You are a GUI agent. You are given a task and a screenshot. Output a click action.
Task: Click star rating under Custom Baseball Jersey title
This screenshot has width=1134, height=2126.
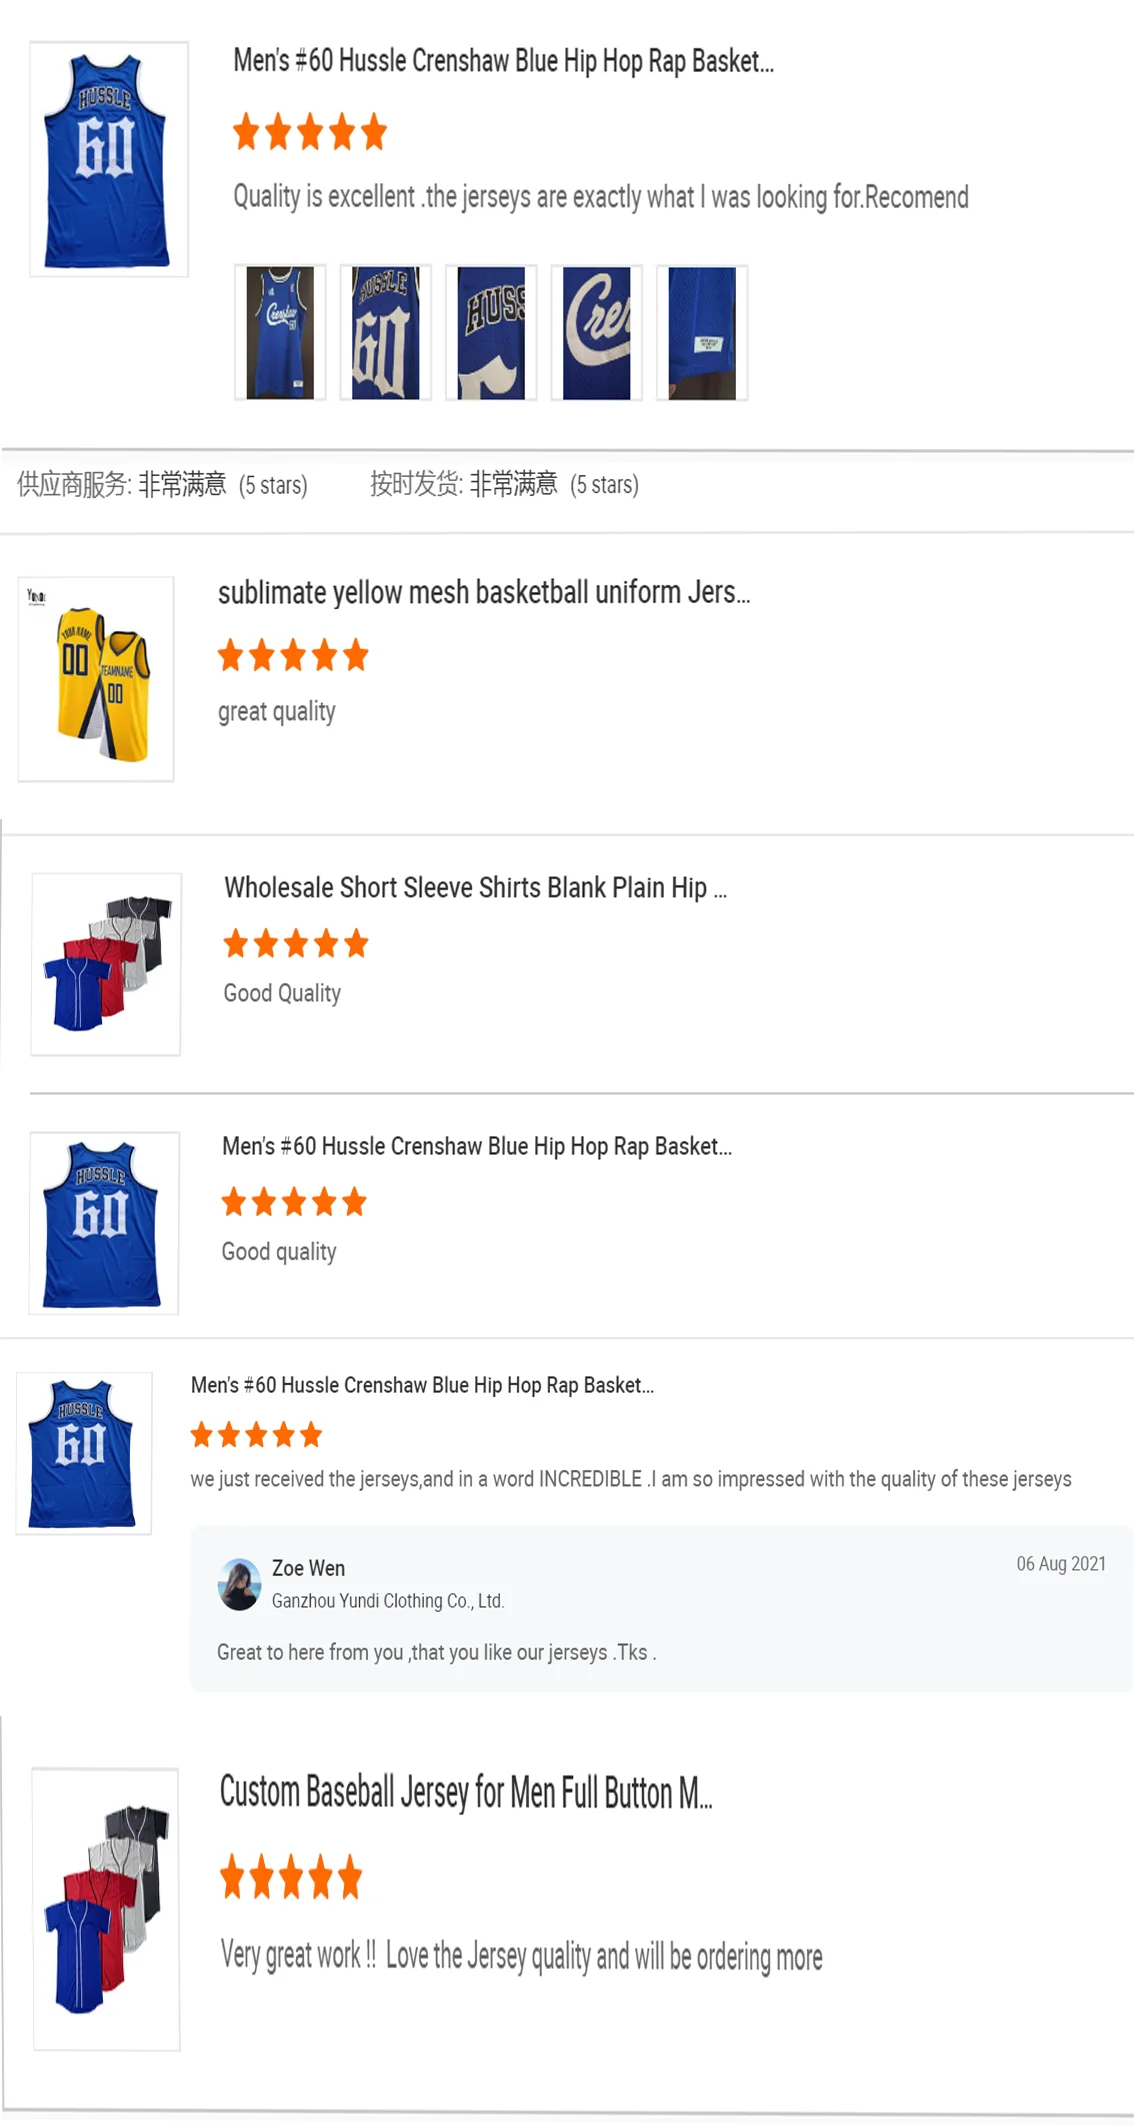(291, 1877)
